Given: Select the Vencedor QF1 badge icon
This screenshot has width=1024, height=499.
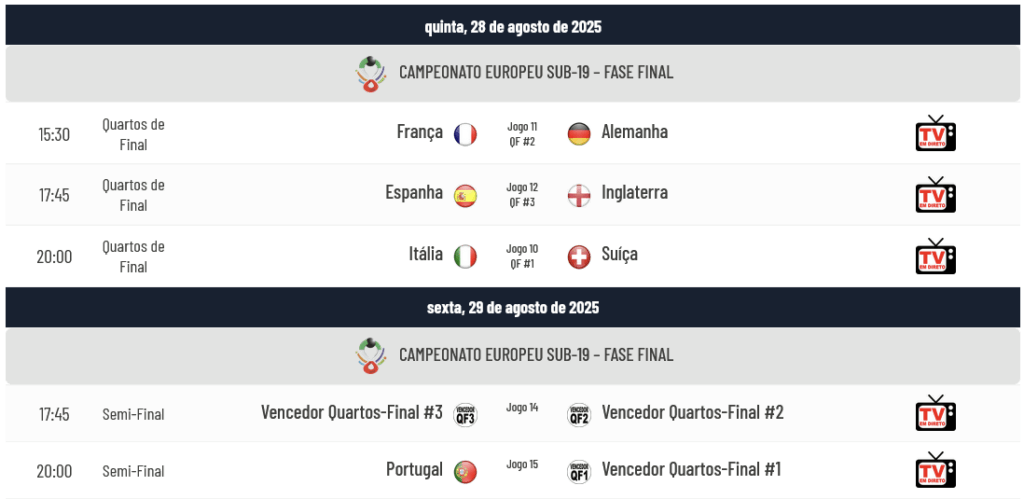Looking at the screenshot, I should [x=579, y=472].
